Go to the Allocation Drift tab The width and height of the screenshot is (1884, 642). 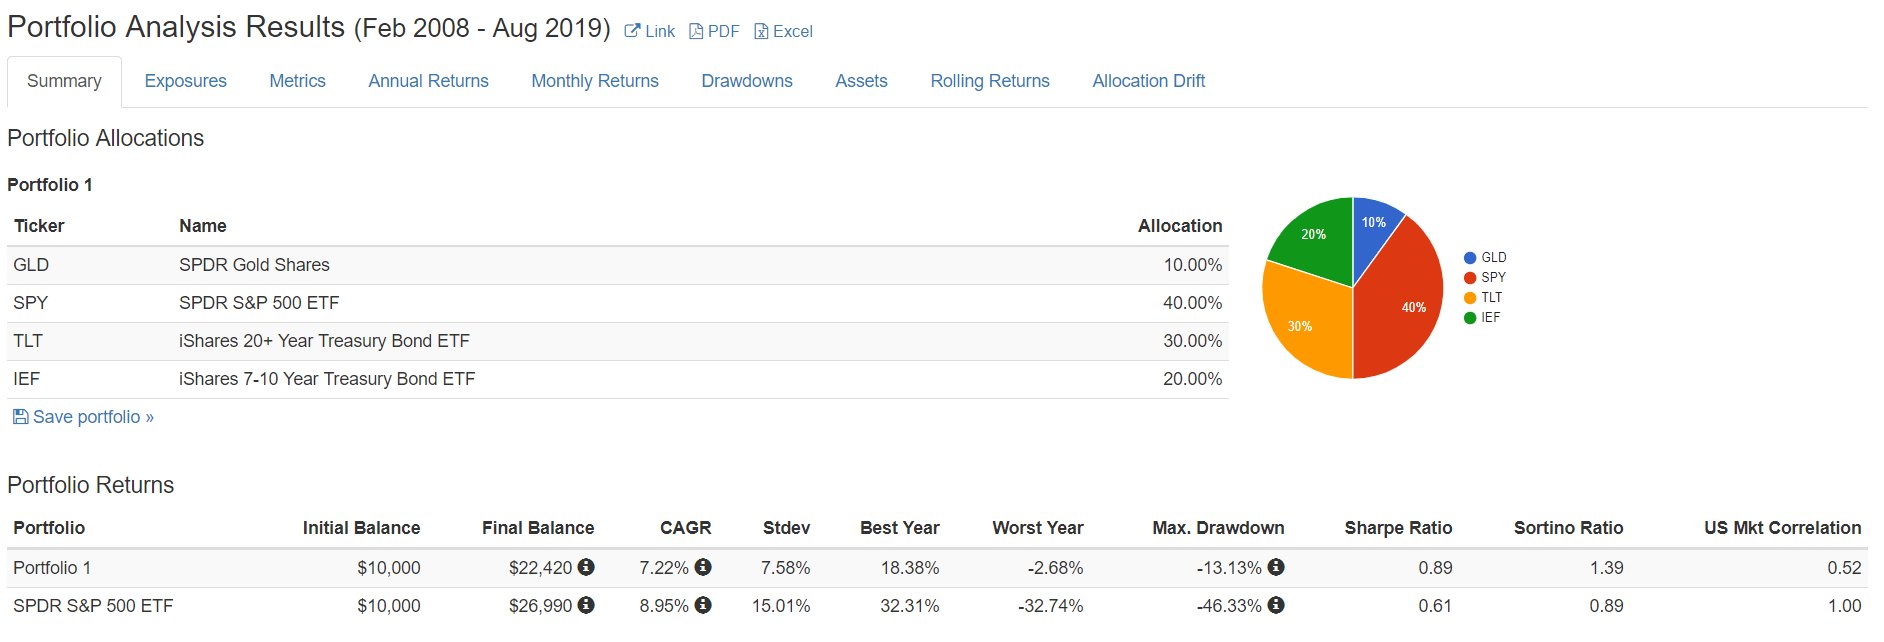click(x=1148, y=81)
